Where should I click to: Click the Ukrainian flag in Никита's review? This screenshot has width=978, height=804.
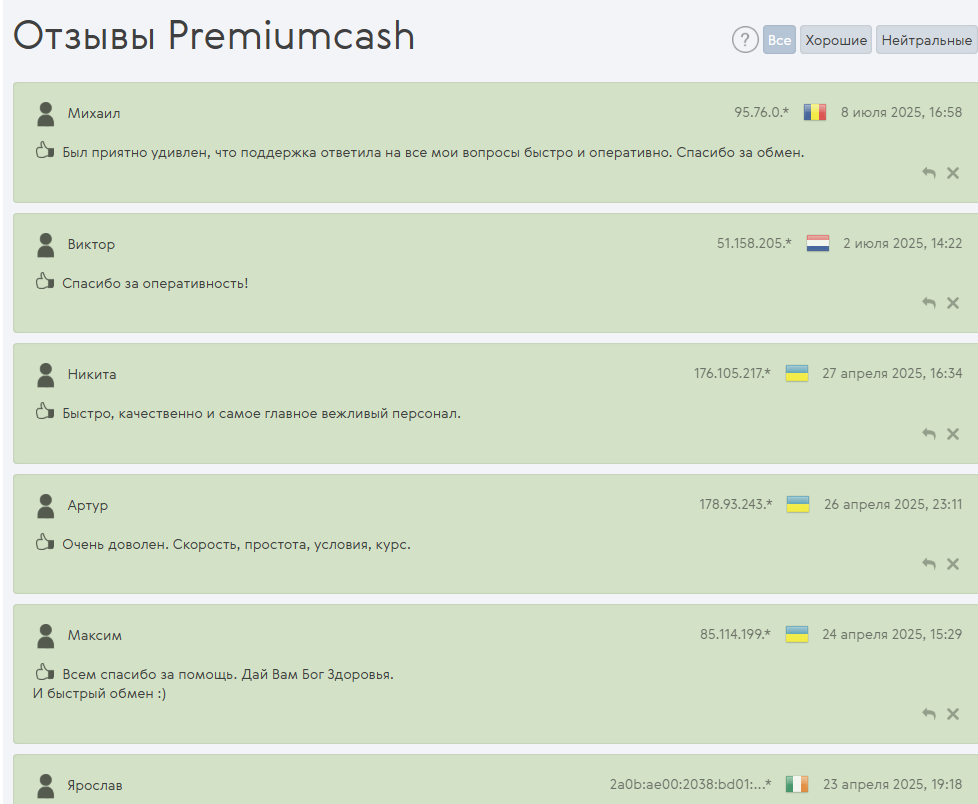(797, 373)
